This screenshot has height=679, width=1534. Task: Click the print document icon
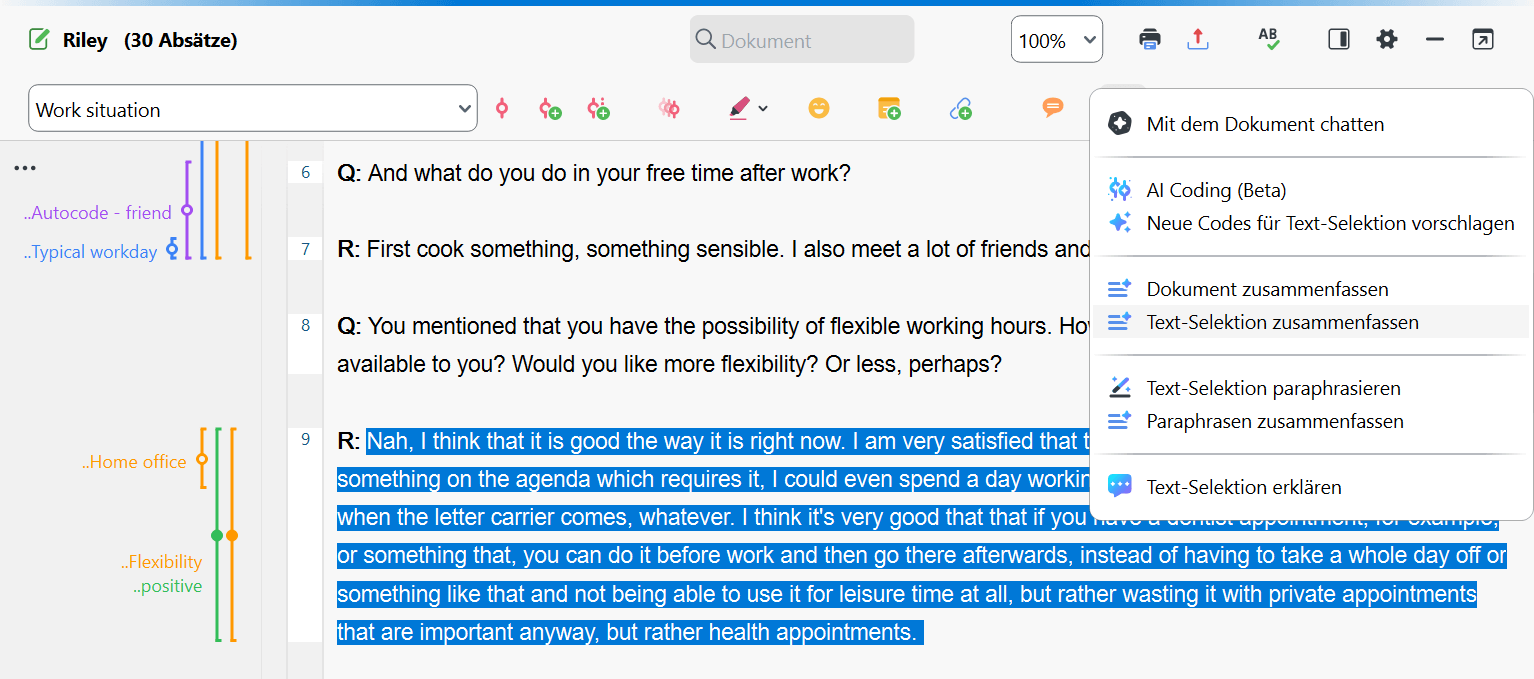[1150, 40]
